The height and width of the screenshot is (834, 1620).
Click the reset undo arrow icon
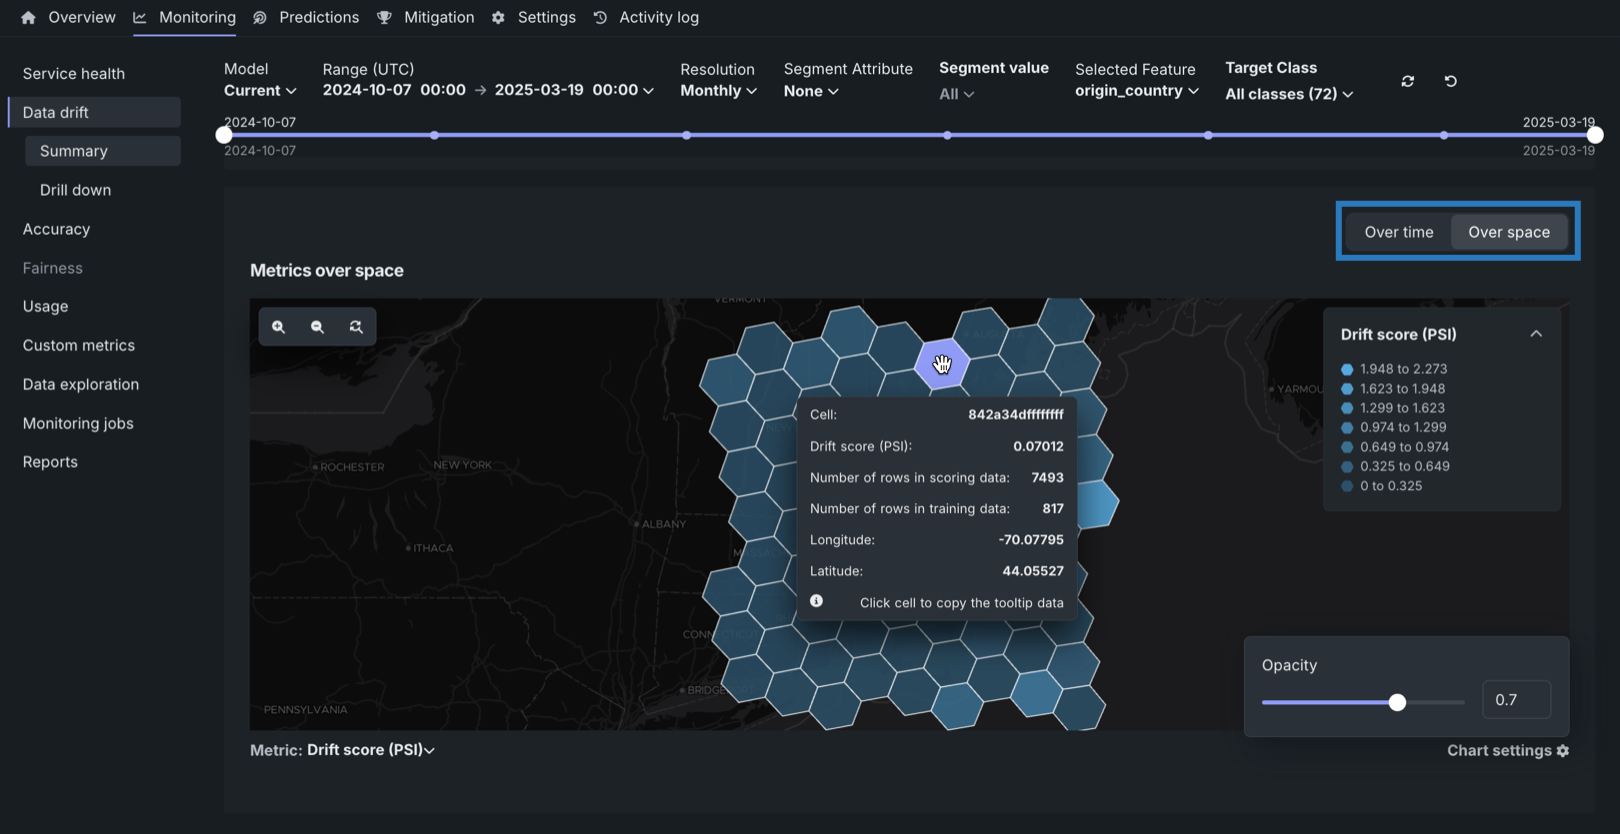(1450, 81)
